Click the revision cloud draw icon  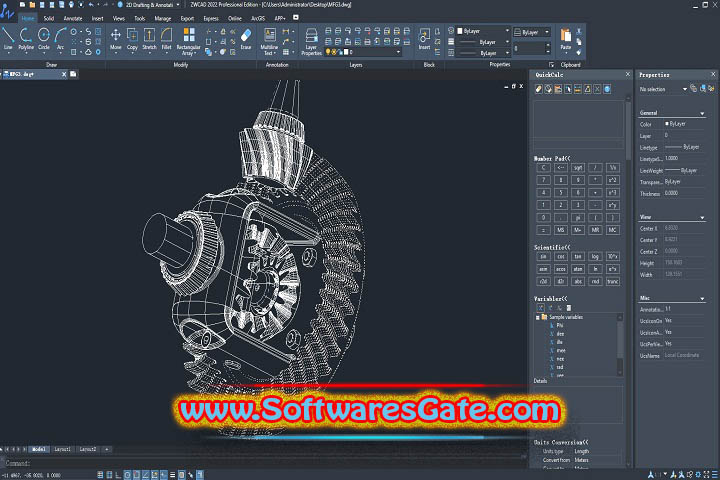88,52
